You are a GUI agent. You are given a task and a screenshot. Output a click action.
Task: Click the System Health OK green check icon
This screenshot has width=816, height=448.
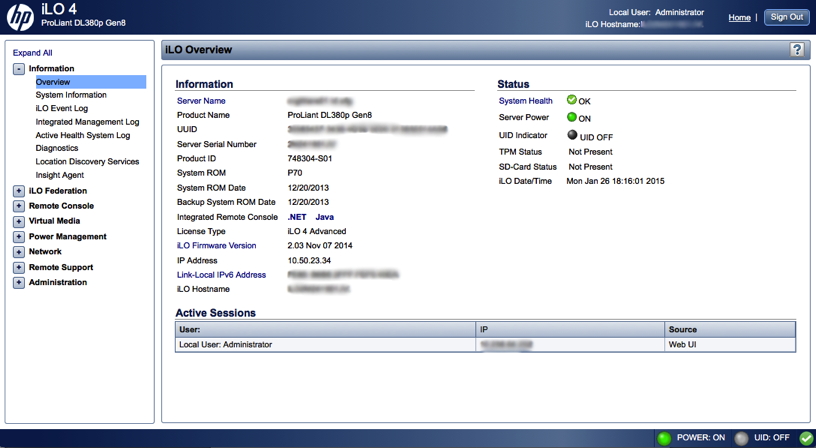pyautogui.click(x=571, y=99)
